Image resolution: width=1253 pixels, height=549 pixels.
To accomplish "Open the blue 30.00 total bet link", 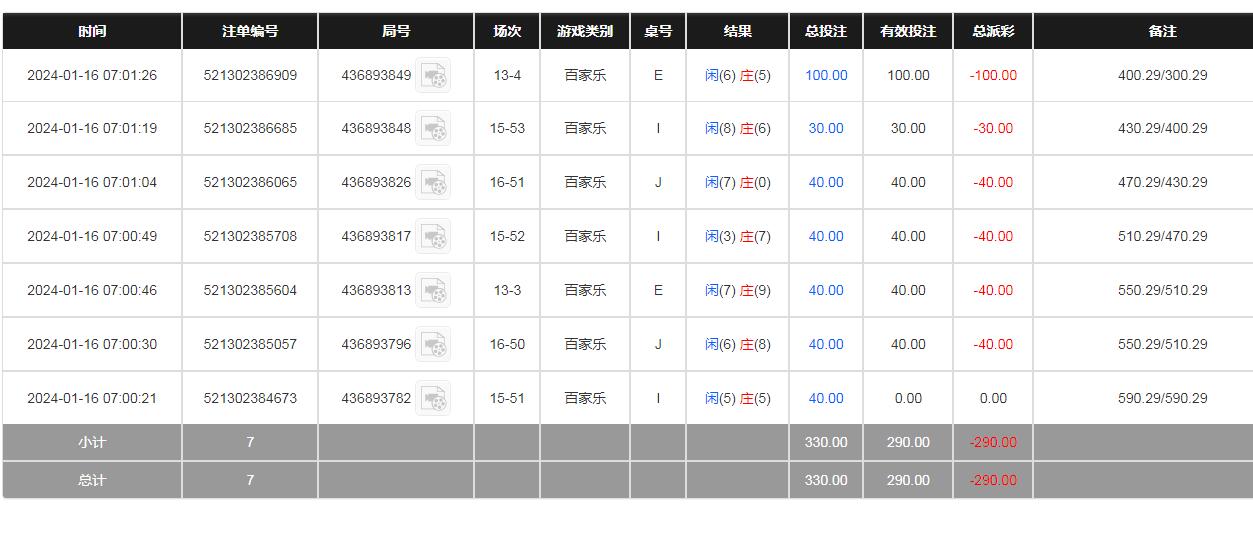I will (x=826, y=129).
